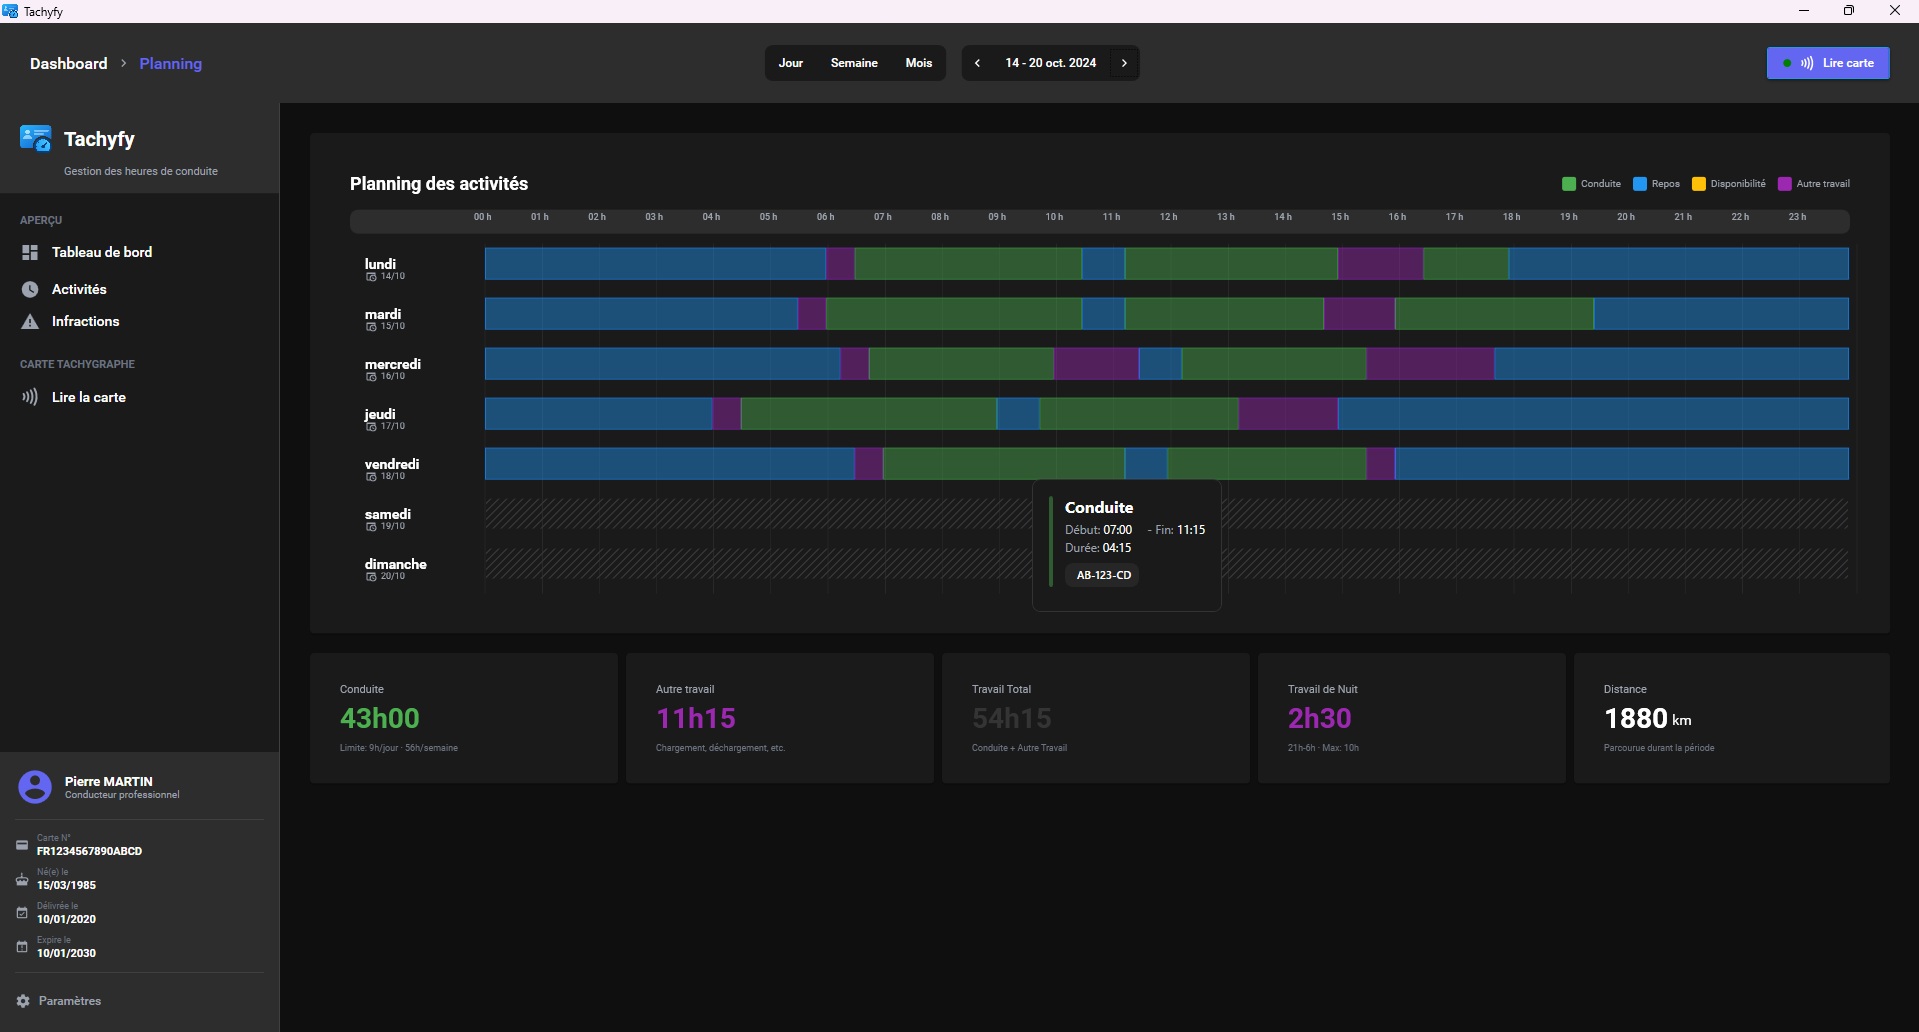Toggle the Conduite legend green swatch
This screenshot has width=1919, height=1032.
[x=1569, y=184]
